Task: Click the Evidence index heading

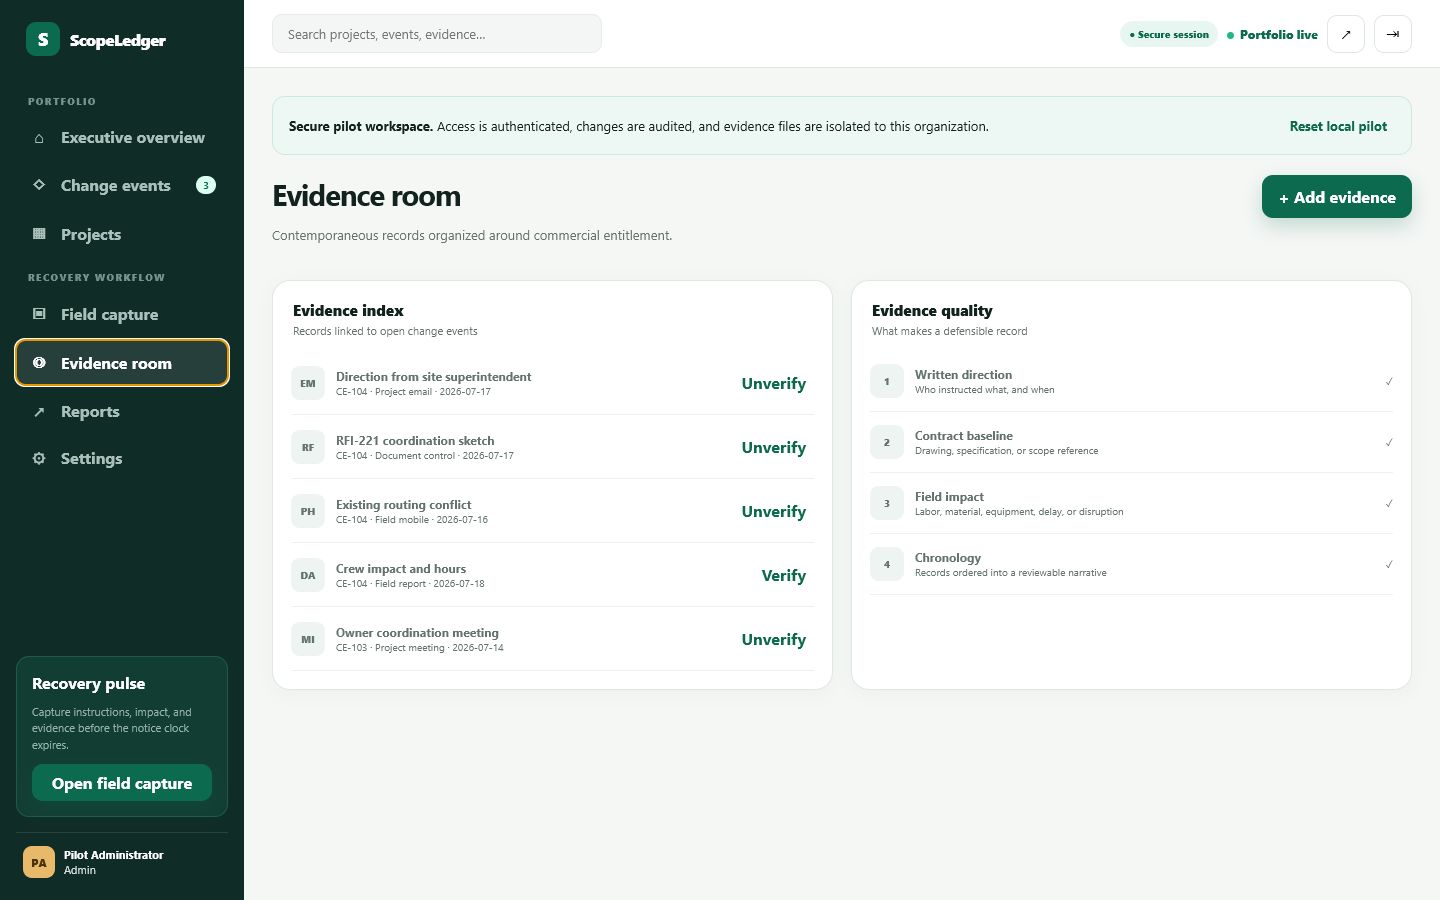Action: pos(348,311)
